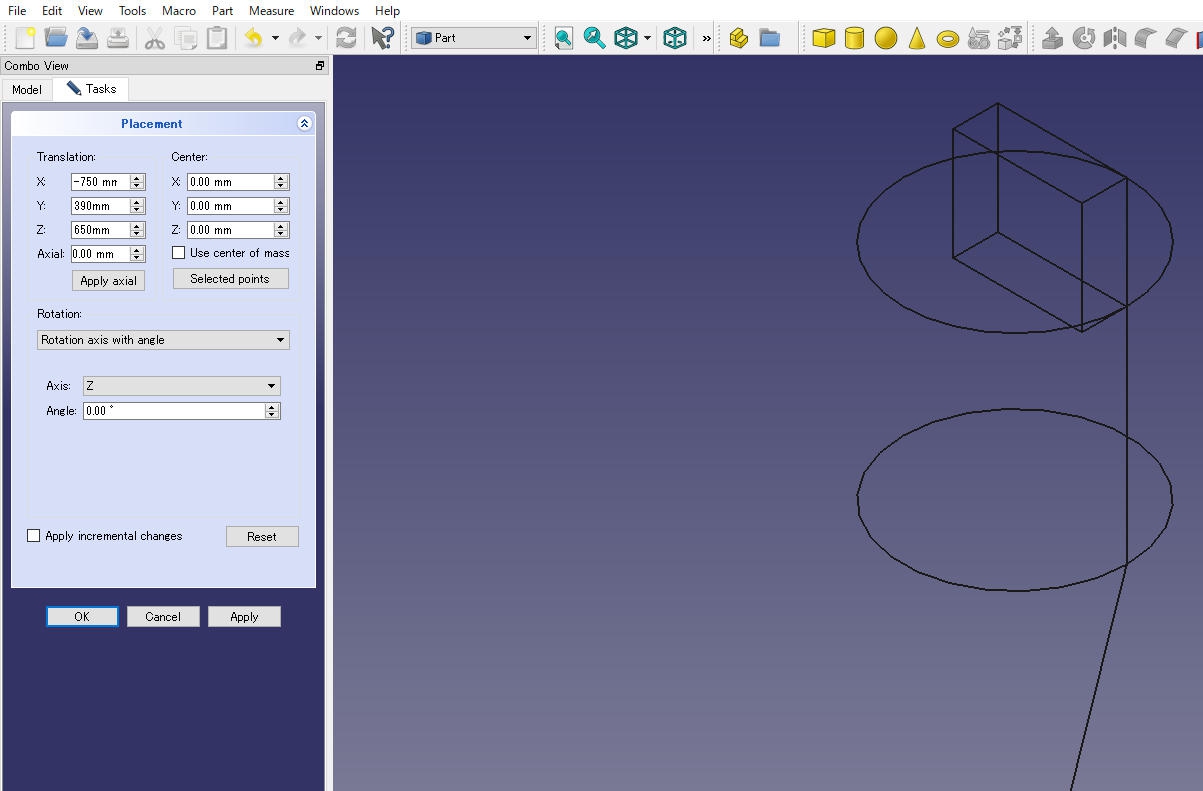Open the Part workbench selector dropdown
The width and height of the screenshot is (1203, 791).
coord(474,38)
